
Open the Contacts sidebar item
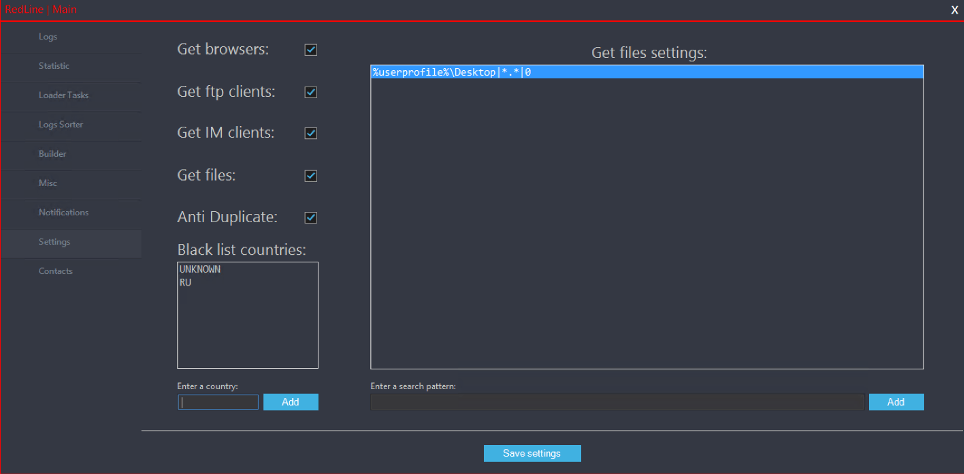click(x=56, y=271)
